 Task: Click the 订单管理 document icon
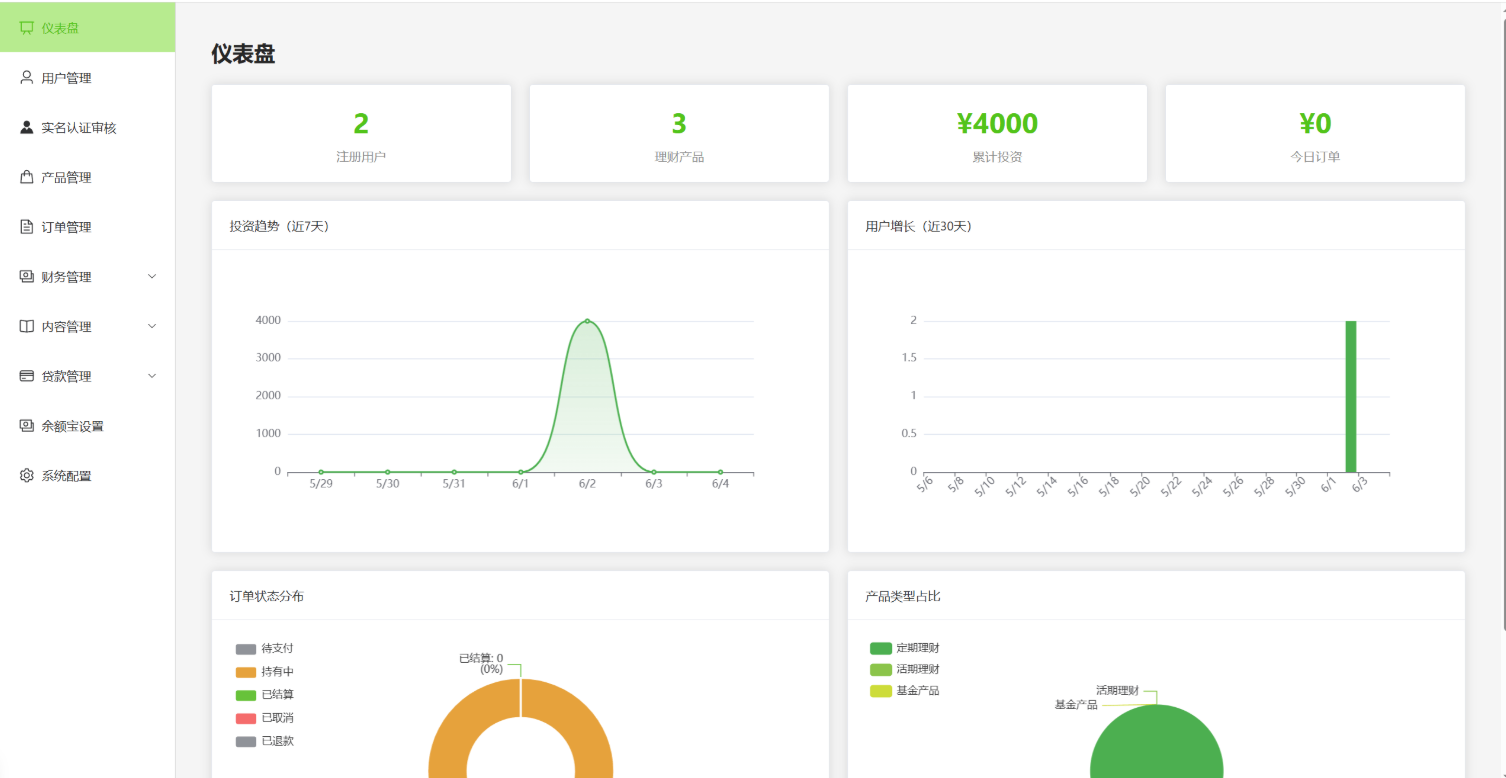pyautogui.click(x=27, y=227)
